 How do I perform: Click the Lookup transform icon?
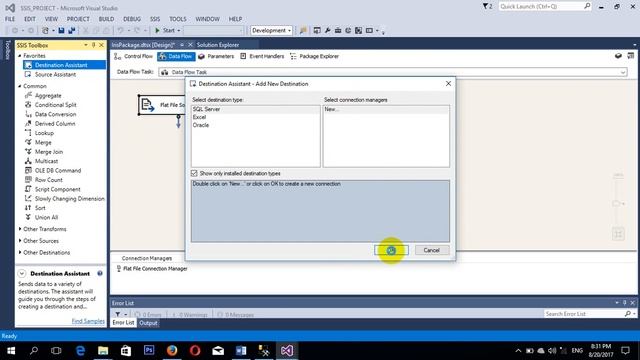(x=28, y=133)
